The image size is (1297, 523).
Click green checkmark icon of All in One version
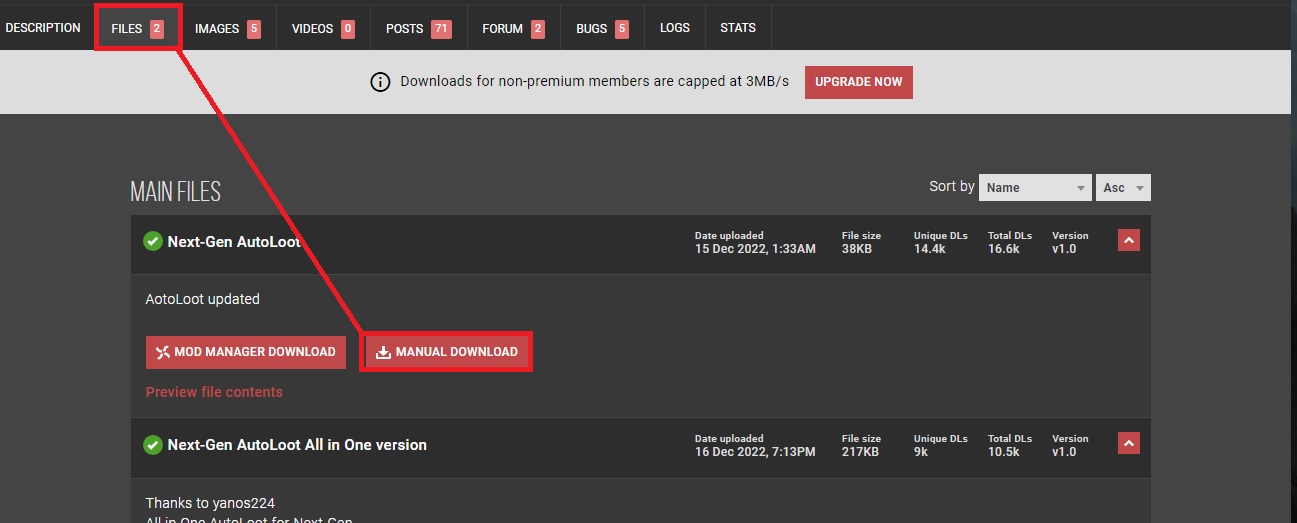coord(153,444)
